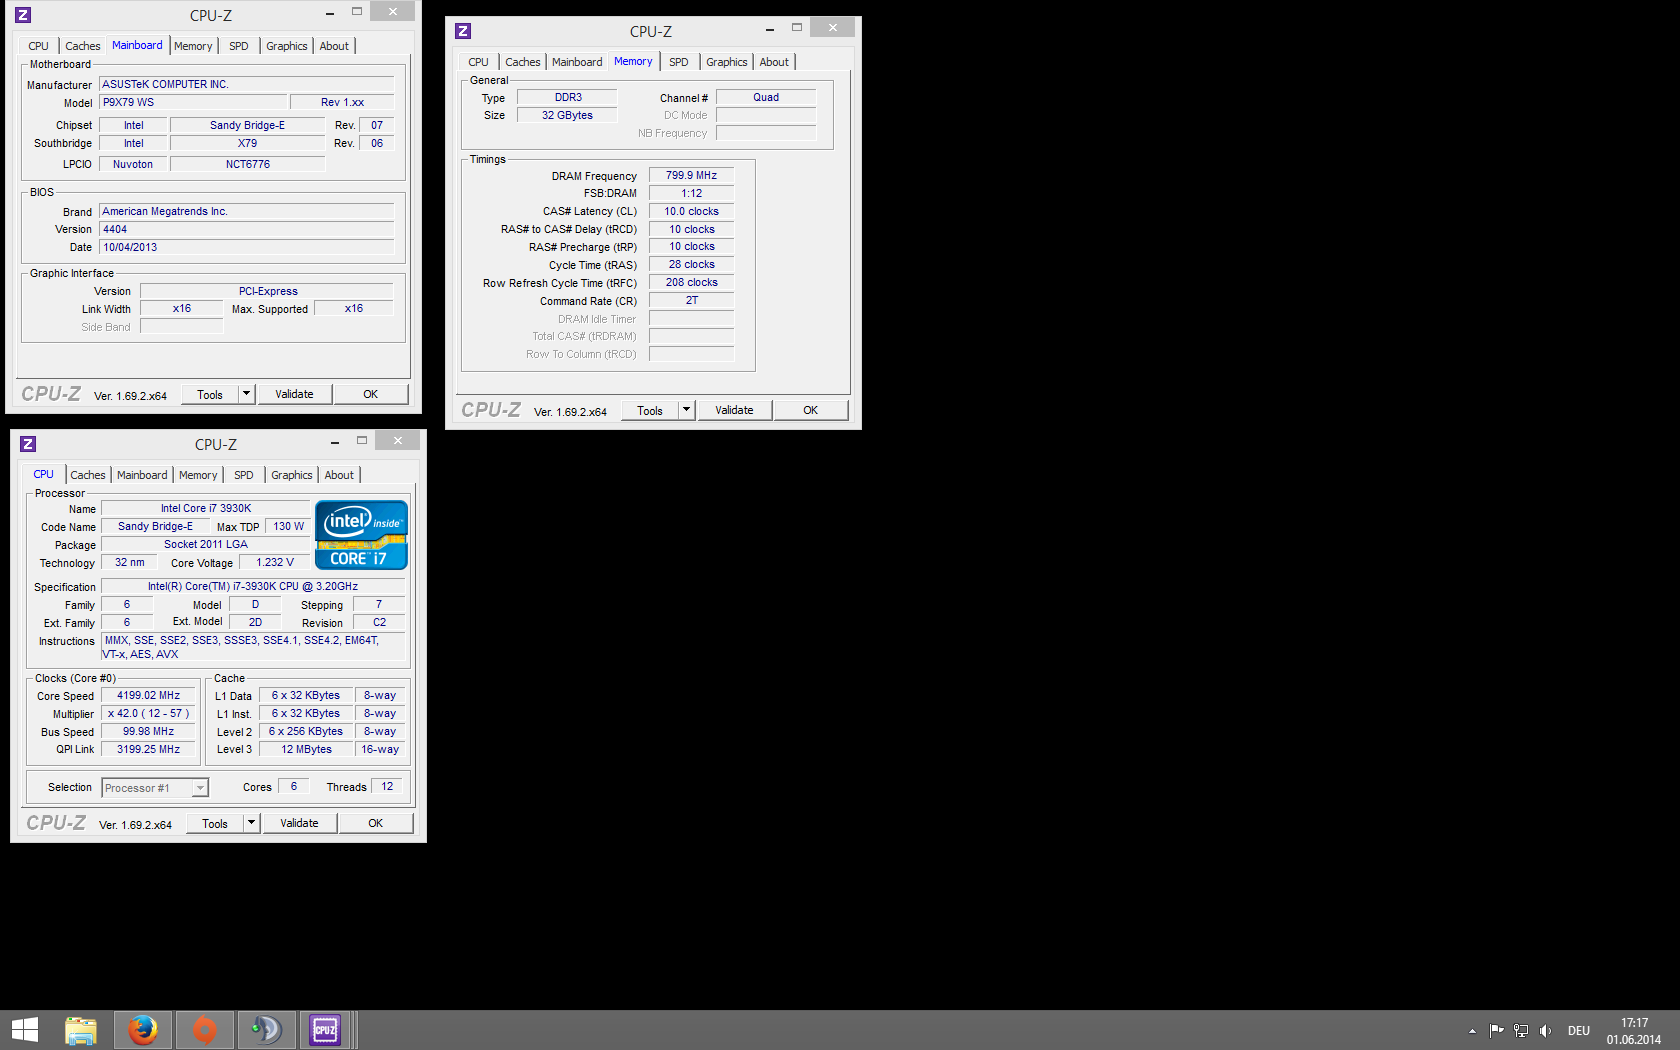Select the BIOS date 10/04/2013 value

[x=247, y=247]
